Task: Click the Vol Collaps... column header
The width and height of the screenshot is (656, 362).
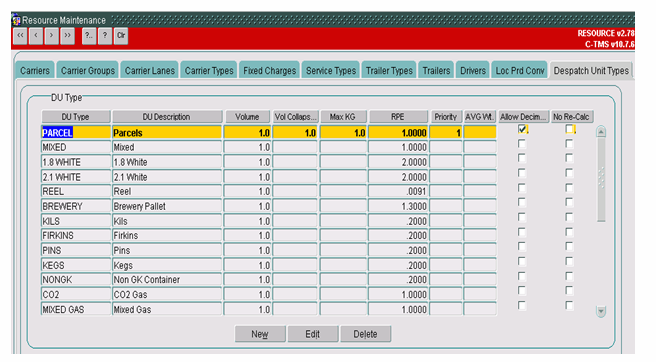Action: [x=295, y=117]
